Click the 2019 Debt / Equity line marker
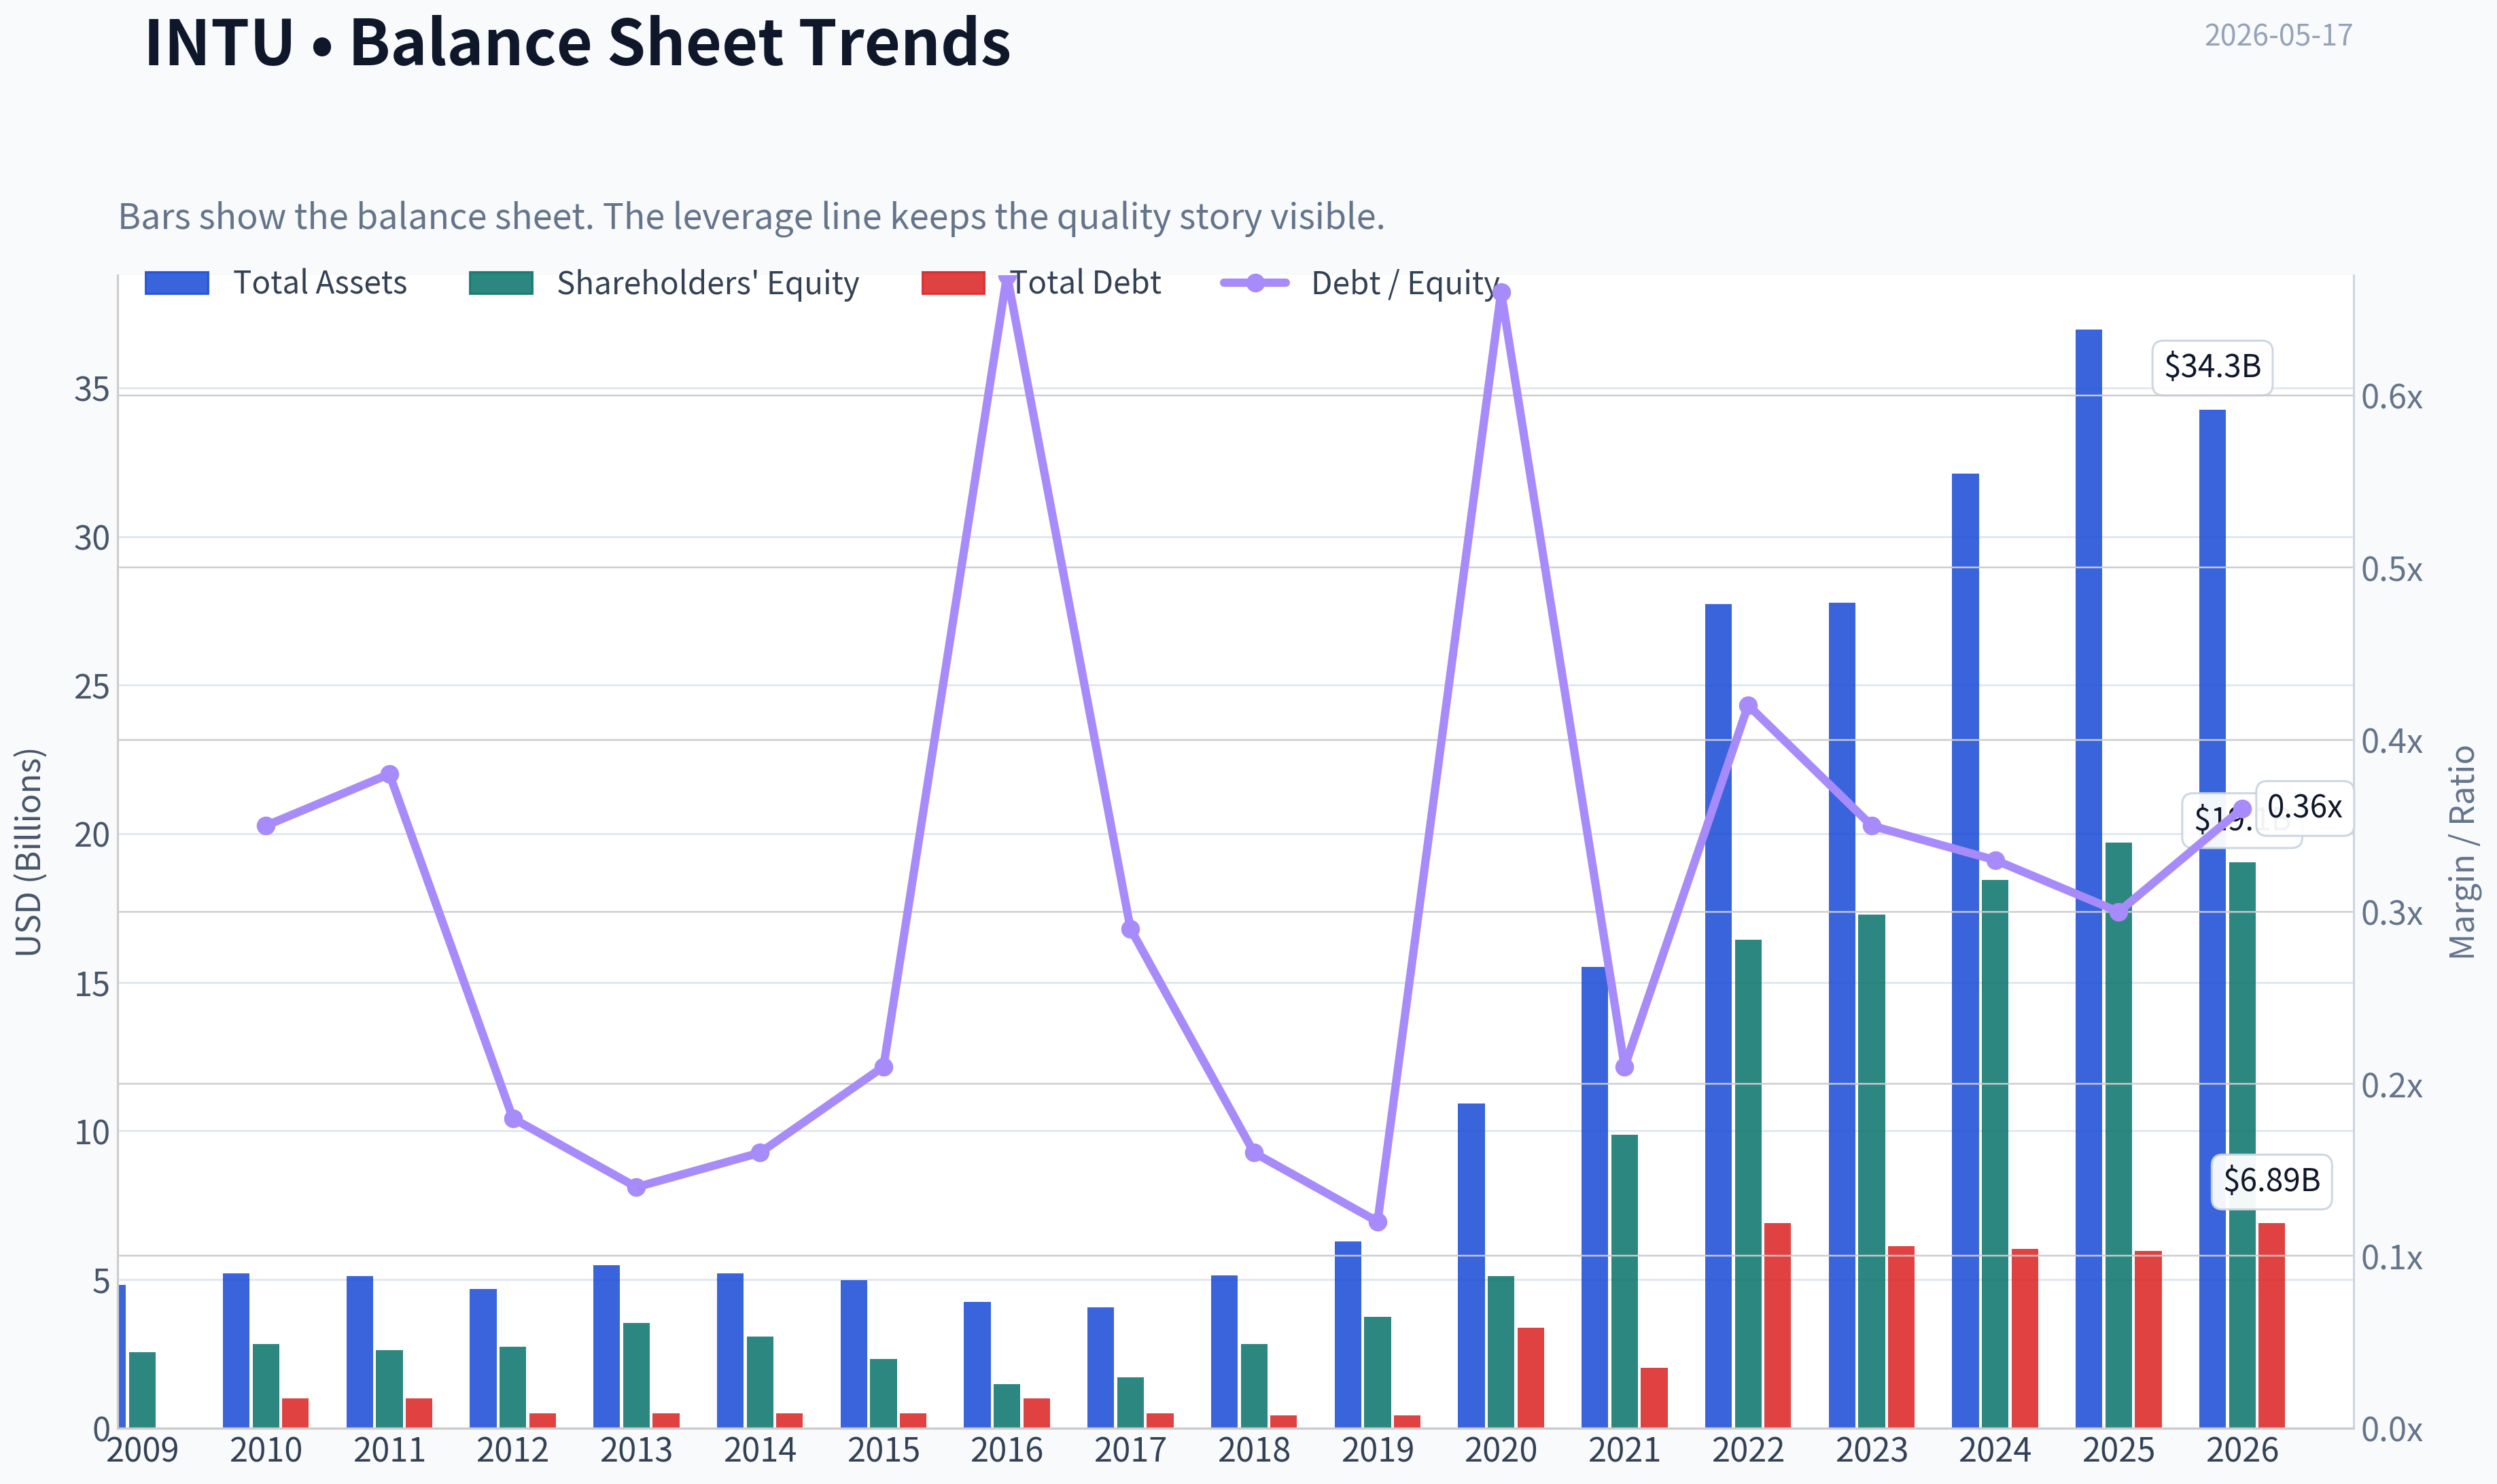Viewport: 2497px width, 1484px height. 1378,1222
